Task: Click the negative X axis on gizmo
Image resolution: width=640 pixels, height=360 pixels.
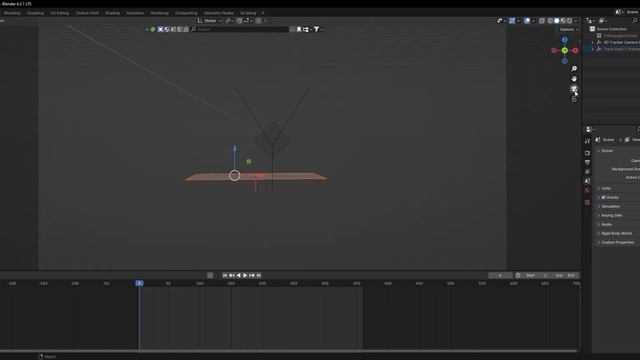Action: click(554, 51)
